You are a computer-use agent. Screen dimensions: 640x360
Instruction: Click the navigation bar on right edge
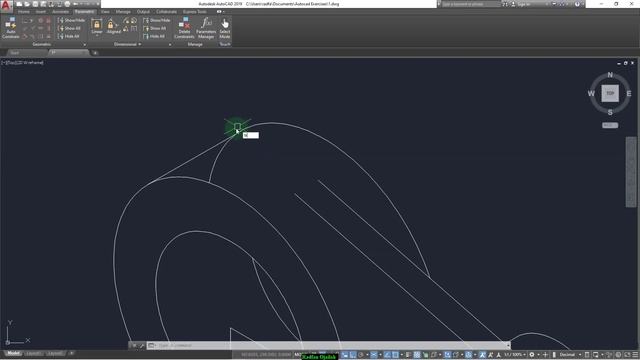[631, 172]
